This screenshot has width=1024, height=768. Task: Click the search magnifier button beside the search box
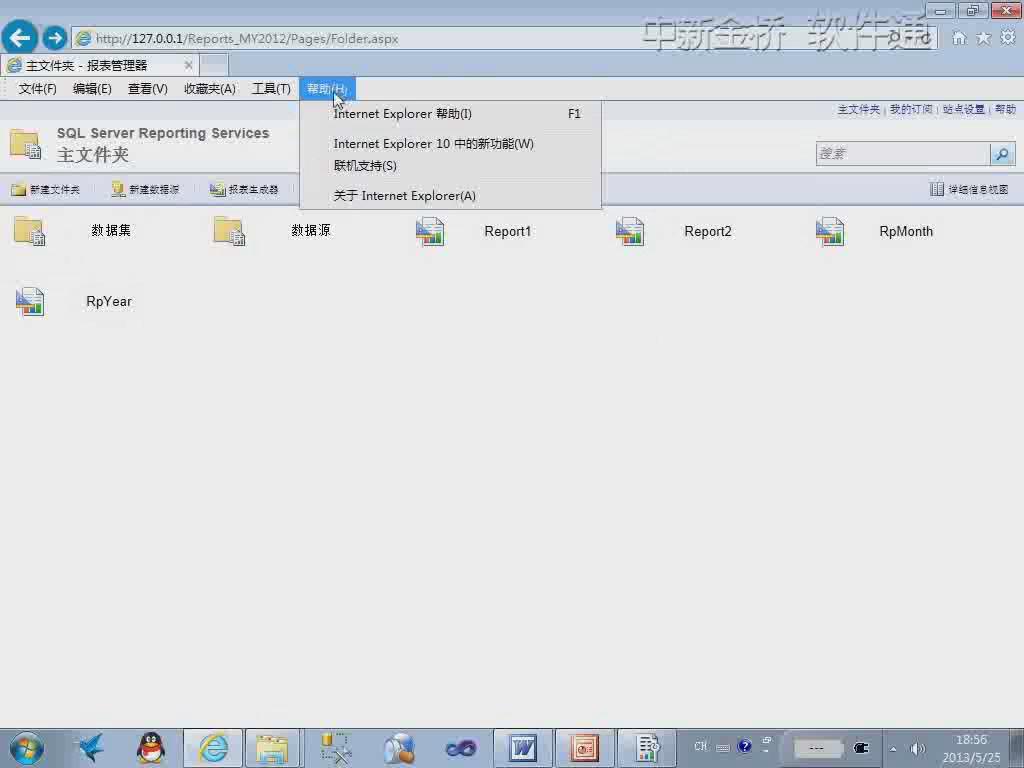coord(1002,154)
